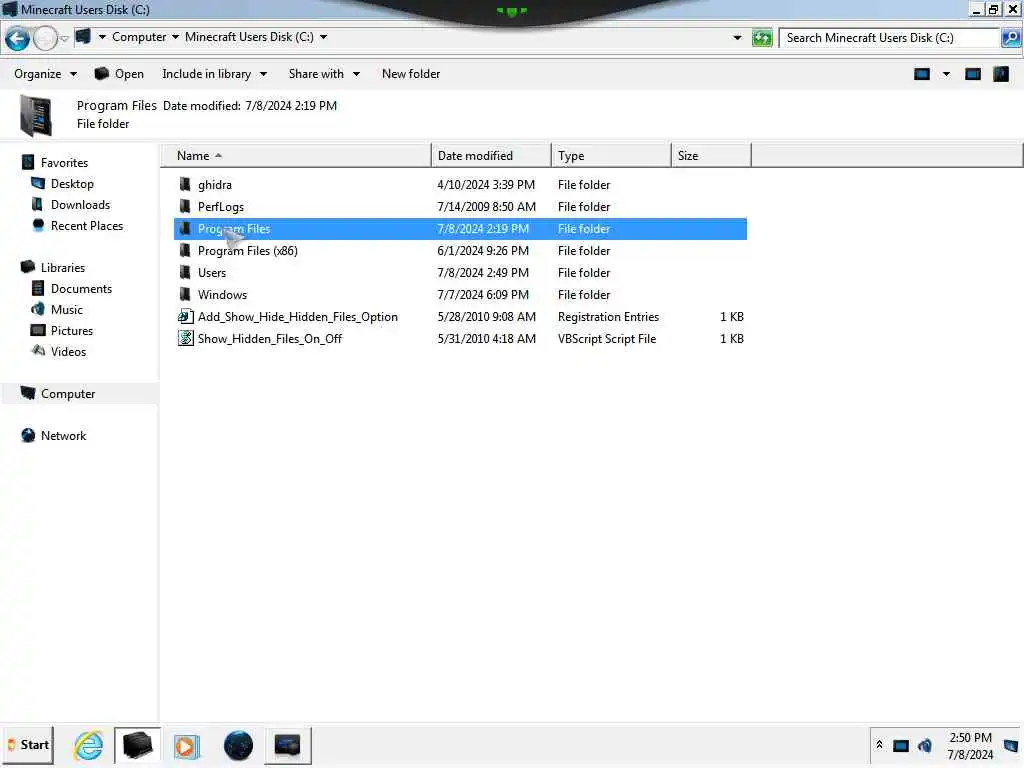Image resolution: width=1024 pixels, height=768 pixels.
Task: Click the VBScript Script File type cell
Action: pyautogui.click(x=607, y=338)
